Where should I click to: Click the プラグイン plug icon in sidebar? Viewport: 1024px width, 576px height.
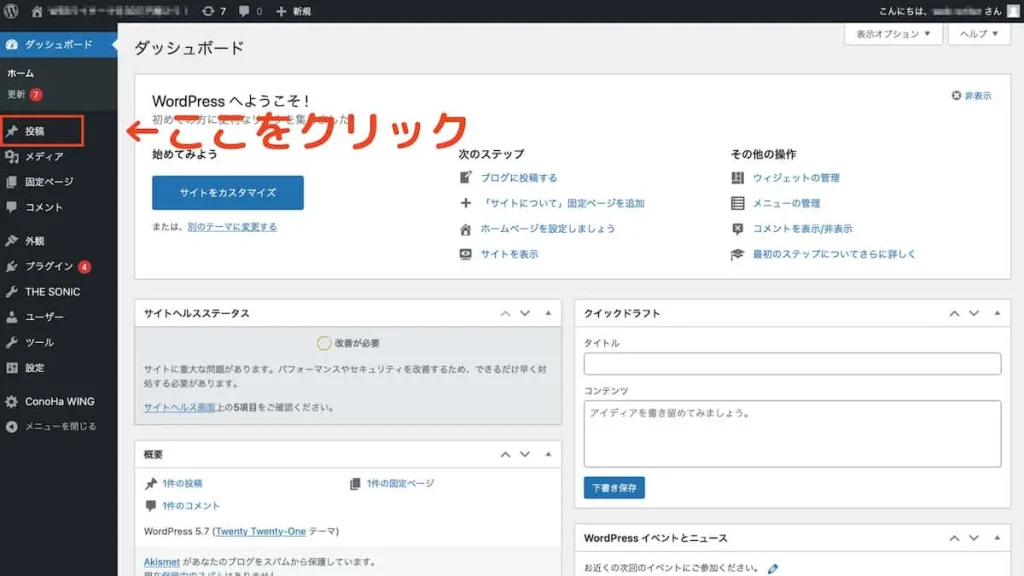12,266
